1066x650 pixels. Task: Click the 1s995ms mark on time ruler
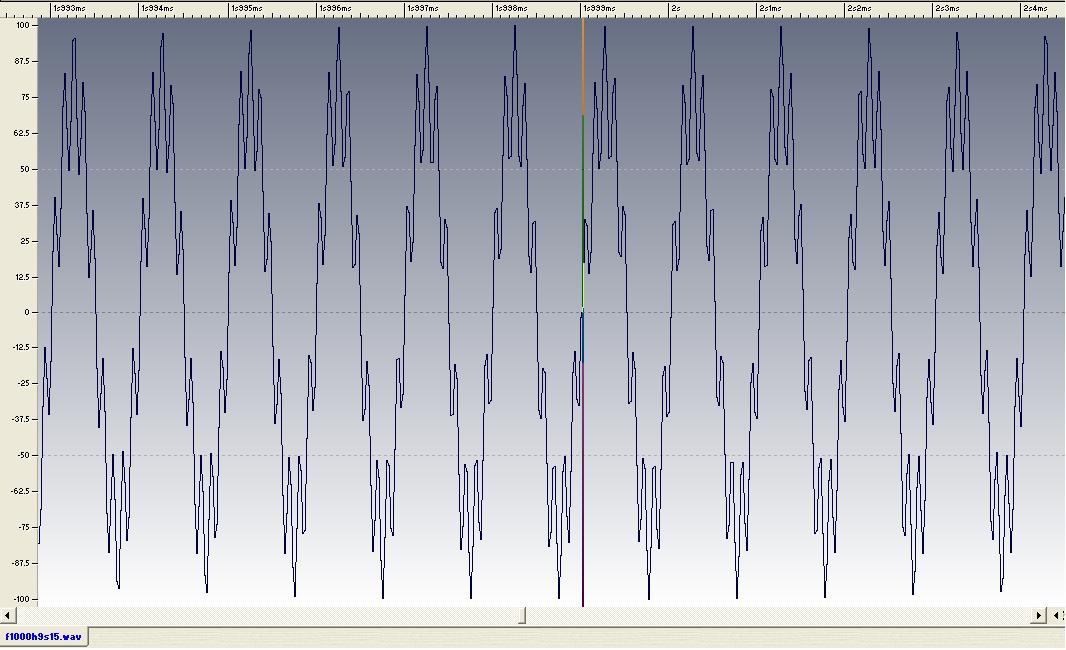pyautogui.click(x=246, y=8)
